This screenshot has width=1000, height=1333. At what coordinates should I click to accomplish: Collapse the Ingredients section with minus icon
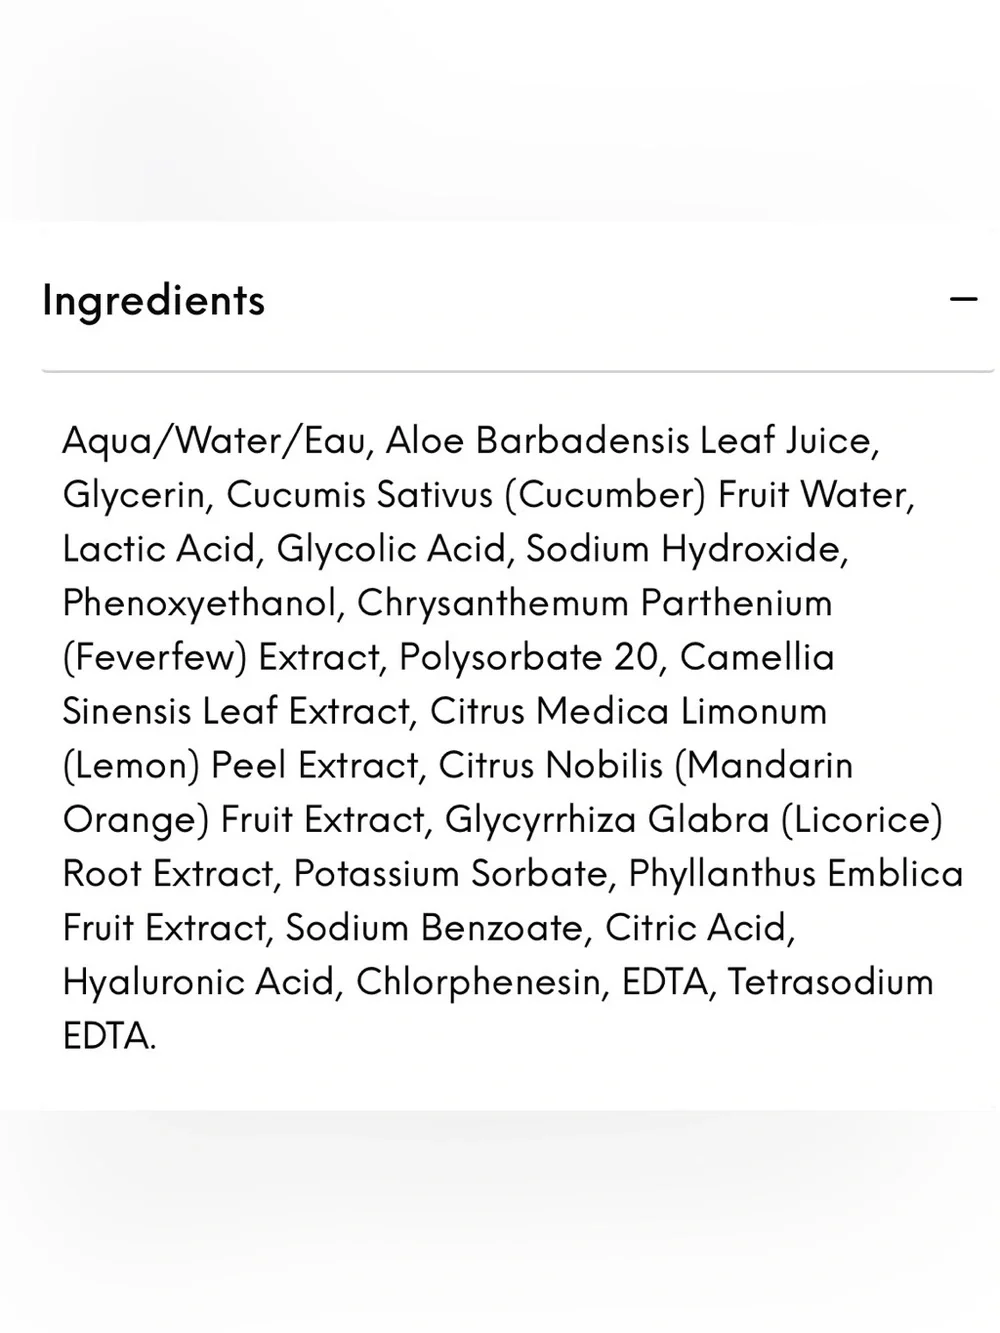(963, 299)
